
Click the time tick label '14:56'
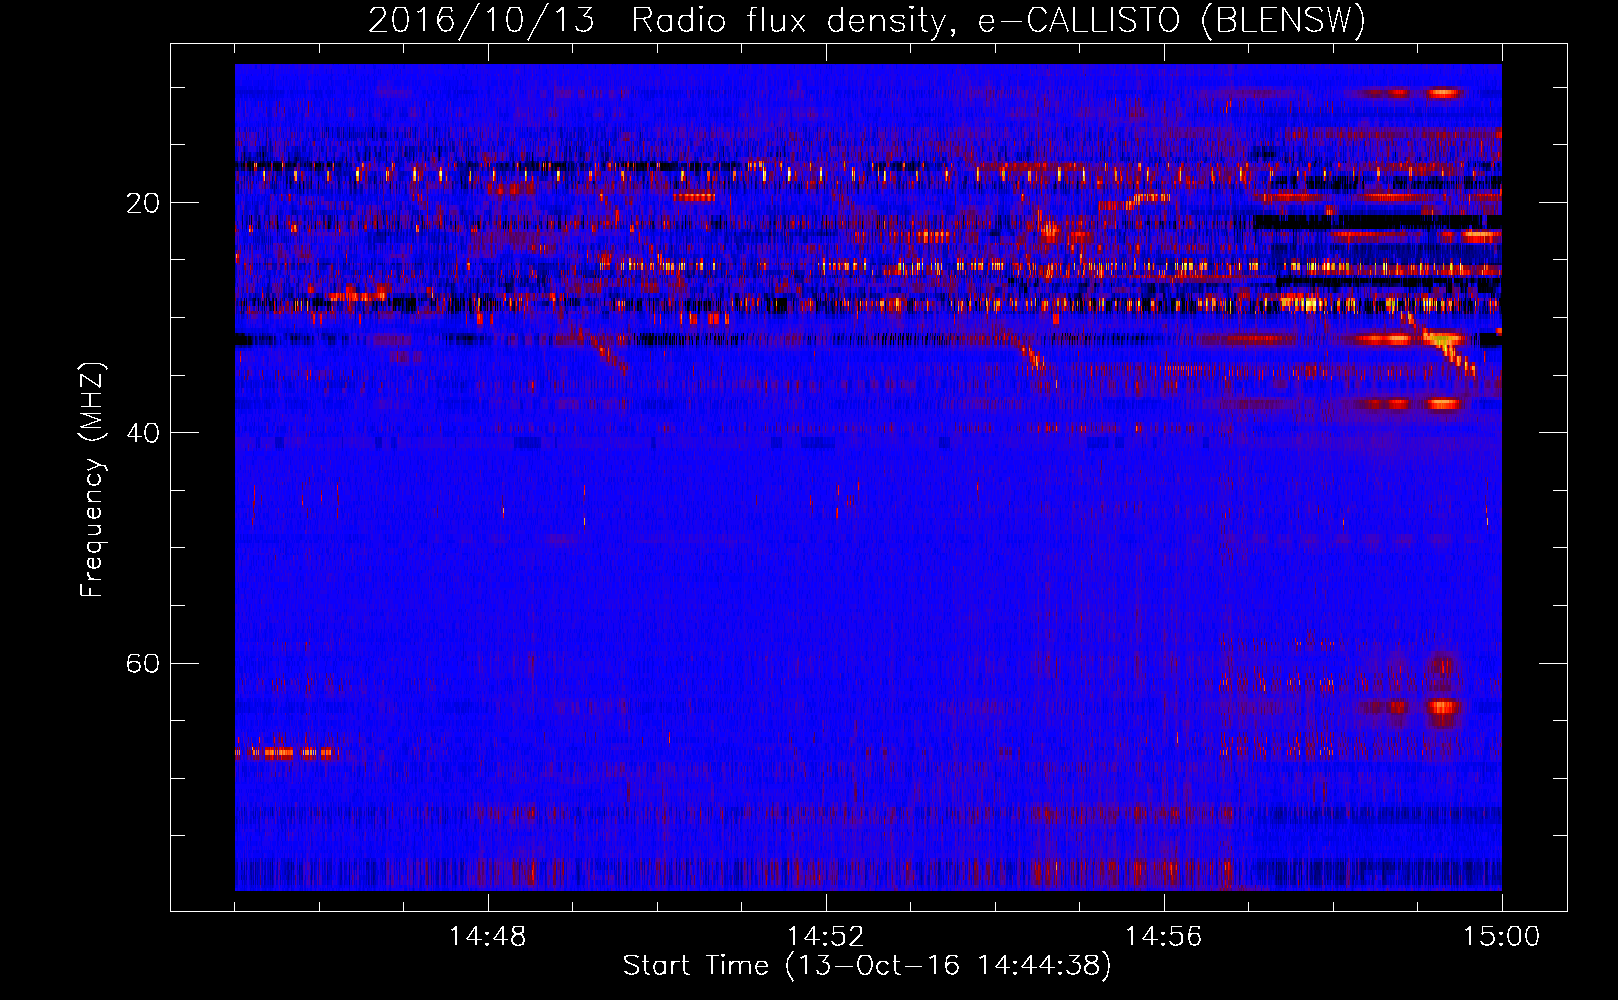click(1164, 937)
